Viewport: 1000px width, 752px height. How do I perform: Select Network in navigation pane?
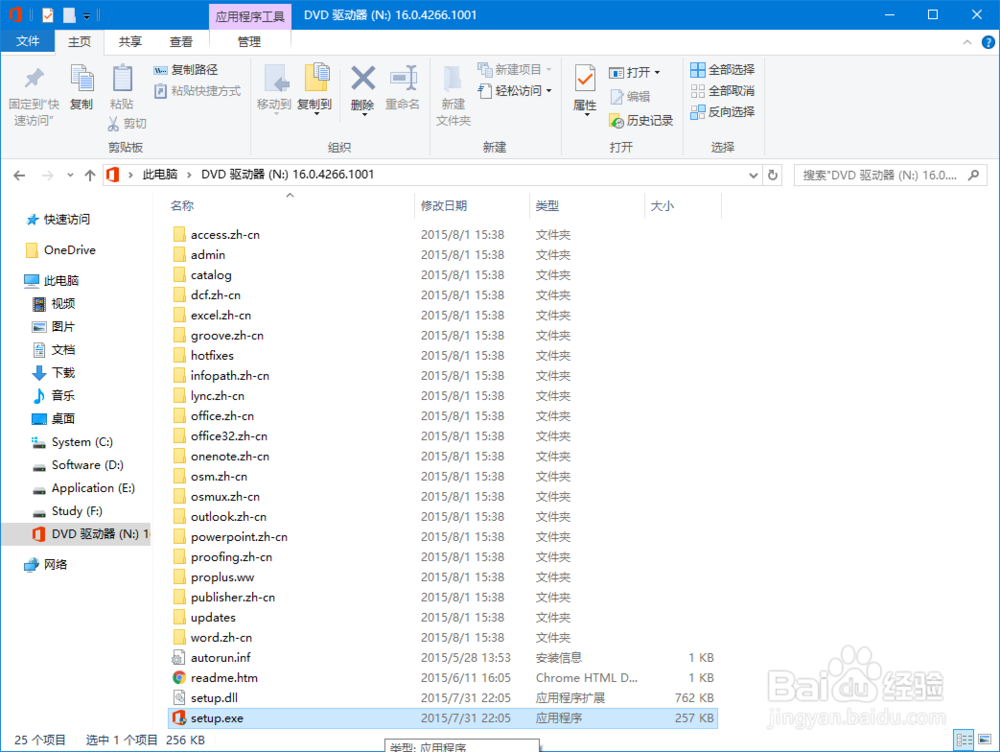(x=46, y=564)
